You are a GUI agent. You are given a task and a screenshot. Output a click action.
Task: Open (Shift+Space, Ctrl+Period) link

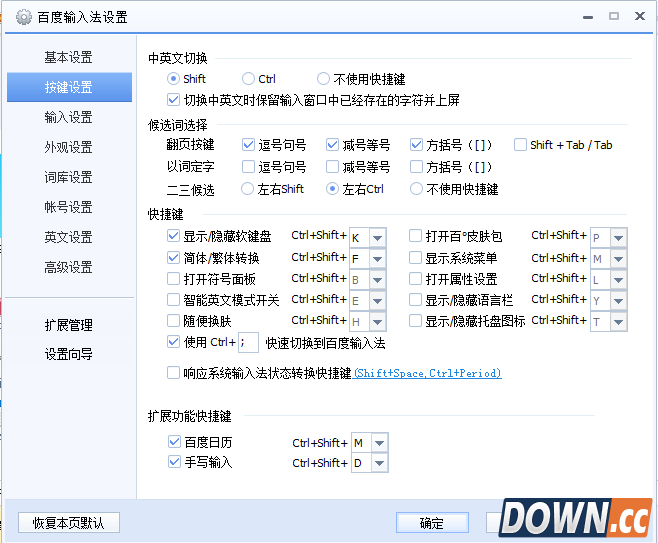point(428,373)
